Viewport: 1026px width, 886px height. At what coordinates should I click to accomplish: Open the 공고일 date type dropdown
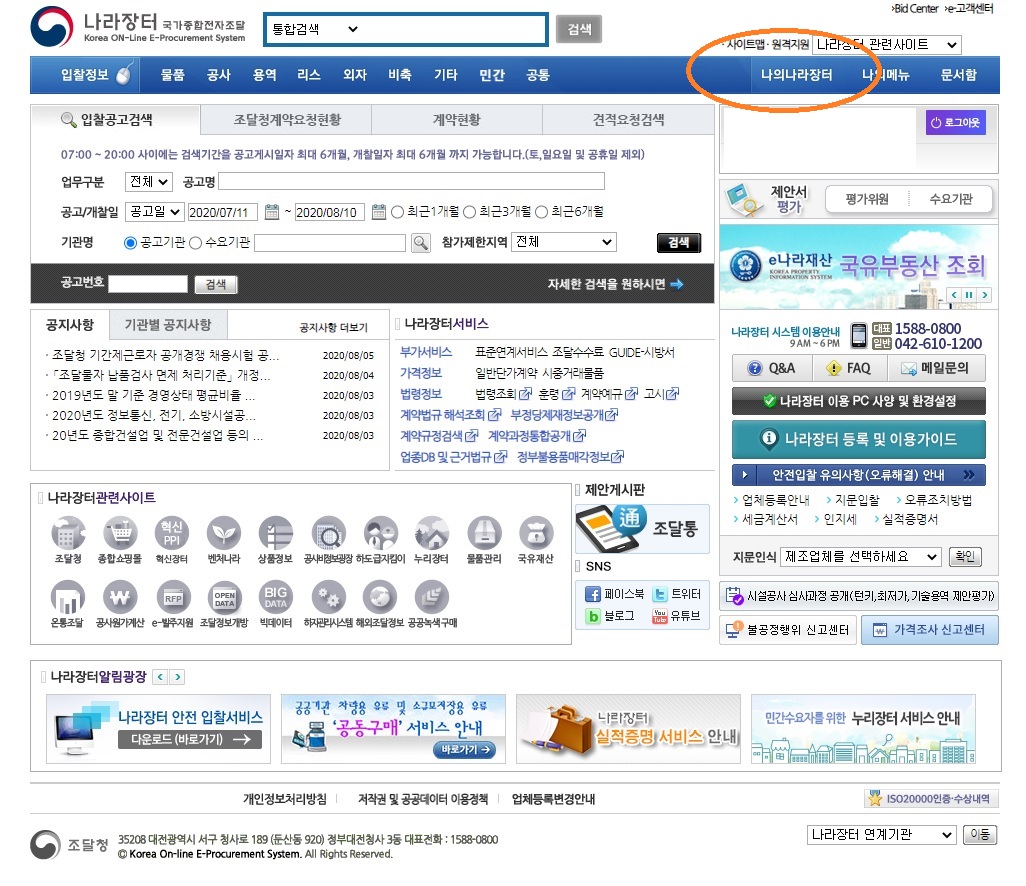(154, 211)
